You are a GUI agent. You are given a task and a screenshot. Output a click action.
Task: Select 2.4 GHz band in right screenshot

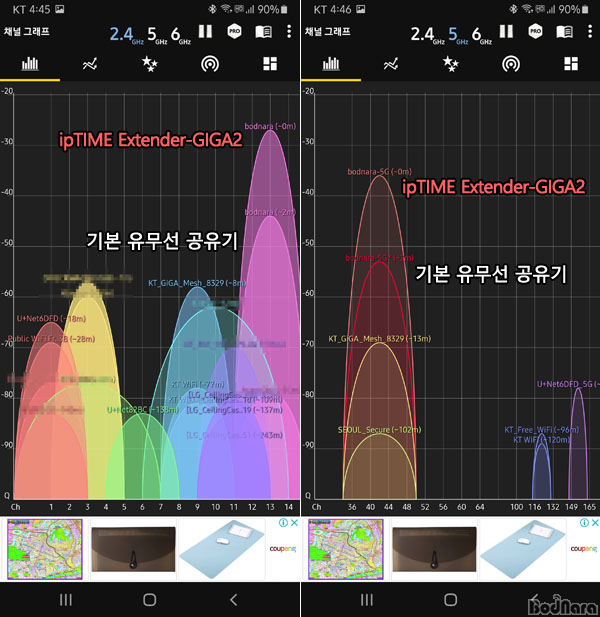coord(427,35)
